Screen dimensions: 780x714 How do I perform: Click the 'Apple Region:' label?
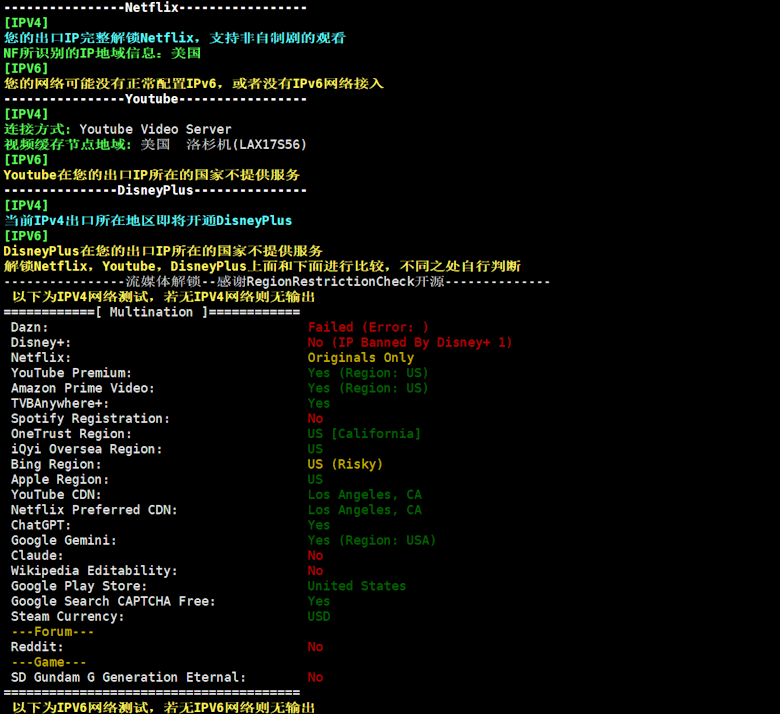click(x=60, y=480)
